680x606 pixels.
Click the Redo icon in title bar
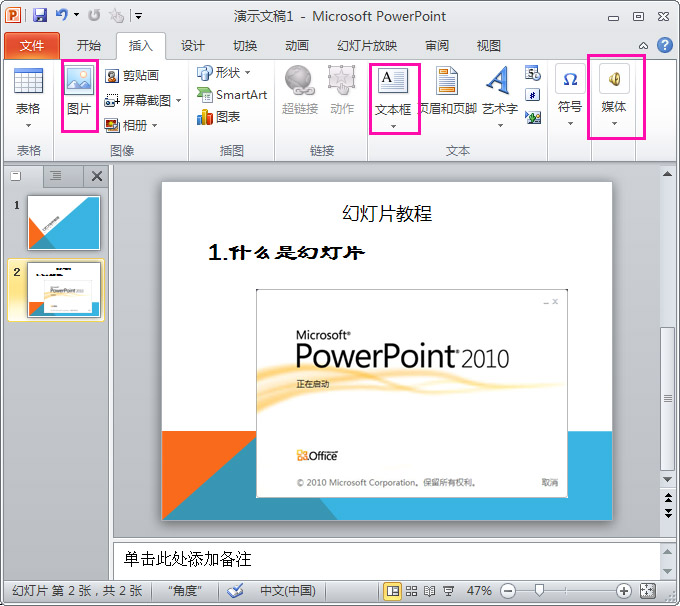coord(94,16)
